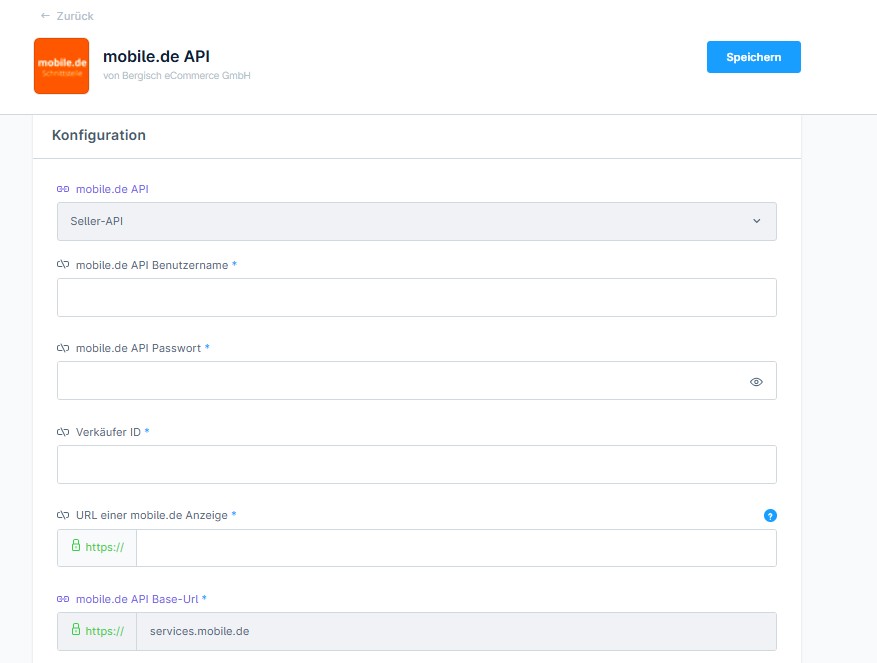This screenshot has height=663, width=877.
Task: Toggle inheritance icon beside API Base-Url label
Action: point(63,599)
